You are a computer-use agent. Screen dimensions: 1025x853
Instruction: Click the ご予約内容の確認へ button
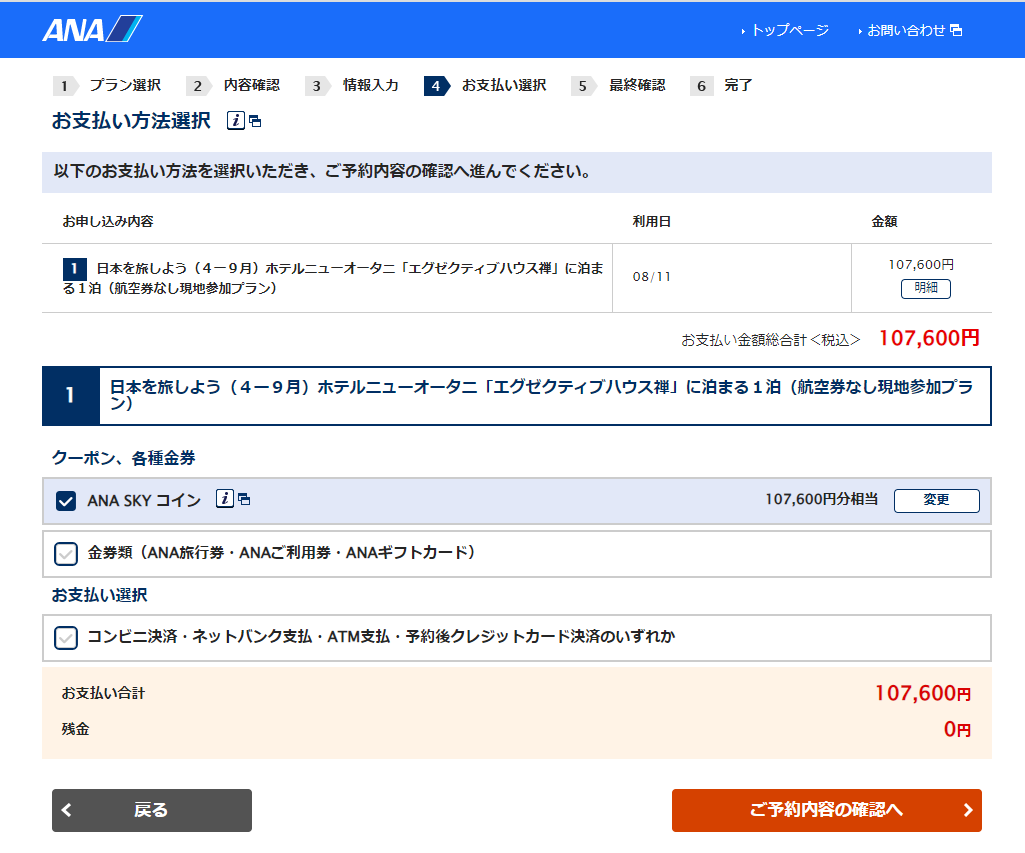(x=826, y=810)
